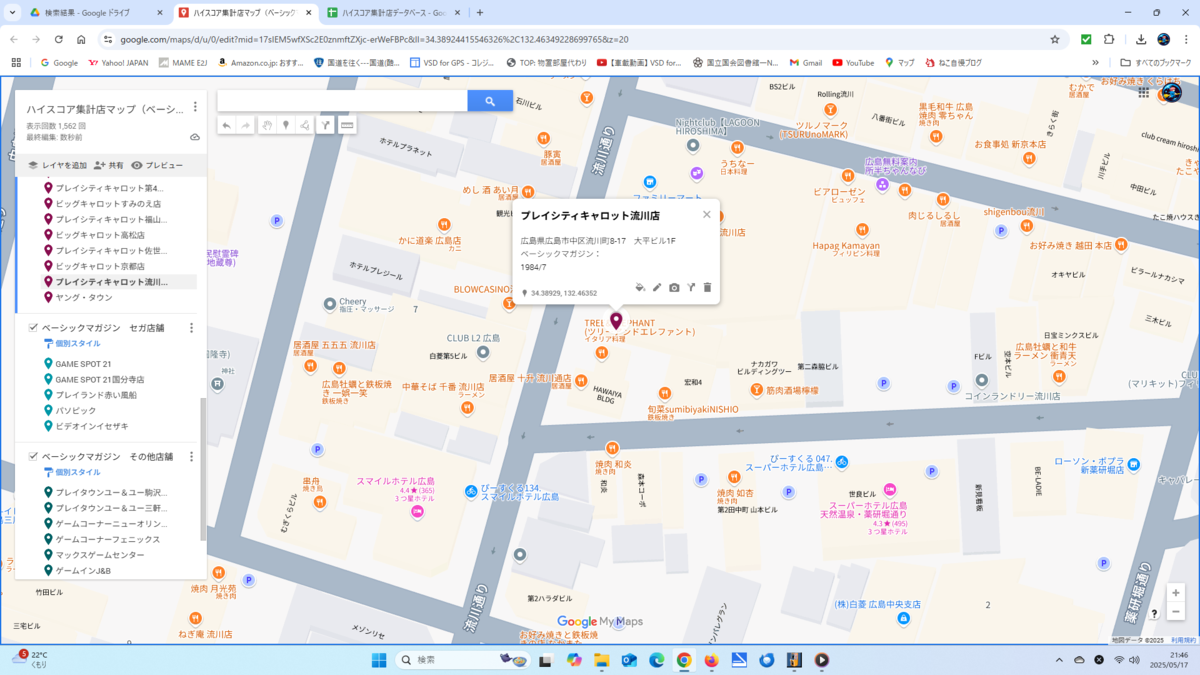Click プレビュー preview button
The width and height of the screenshot is (1200, 675).
[x=157, y=165]
